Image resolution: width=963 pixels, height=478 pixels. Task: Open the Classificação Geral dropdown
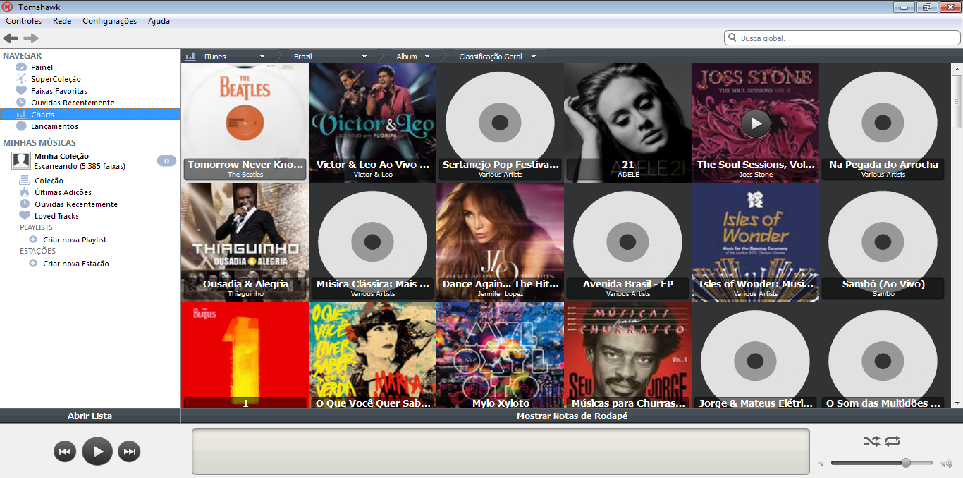497,56
